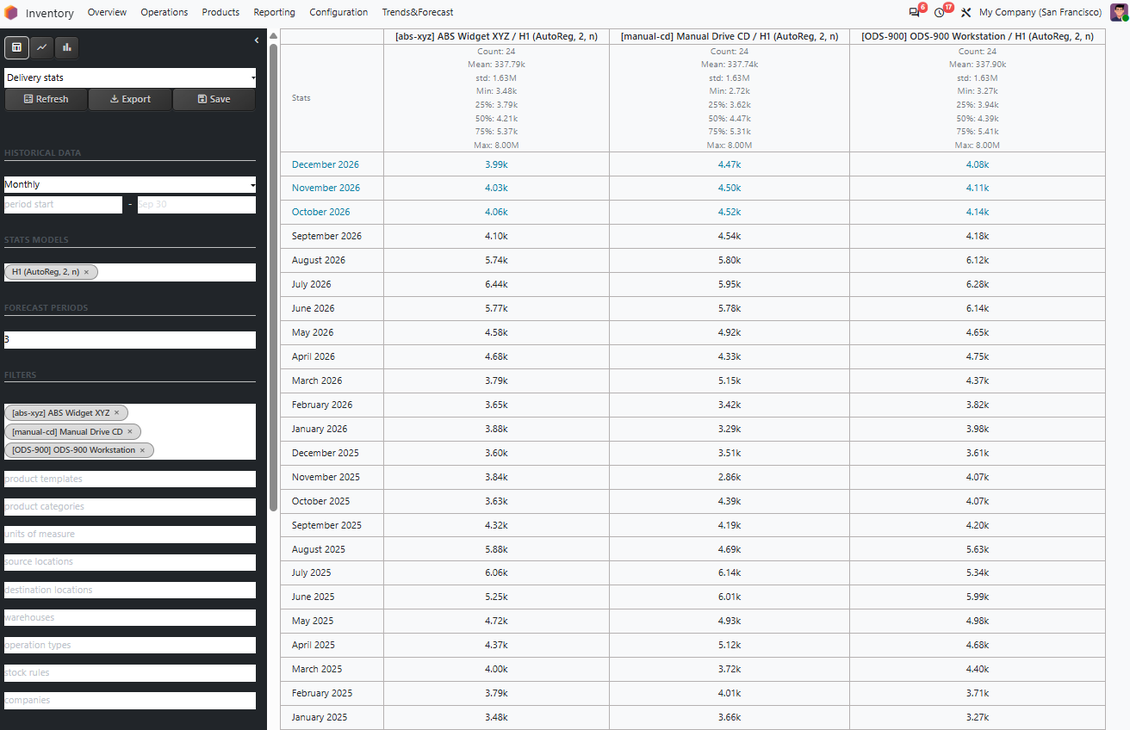Open the Reporting menu
1130x730 pixels.
(x=274, y=12)
